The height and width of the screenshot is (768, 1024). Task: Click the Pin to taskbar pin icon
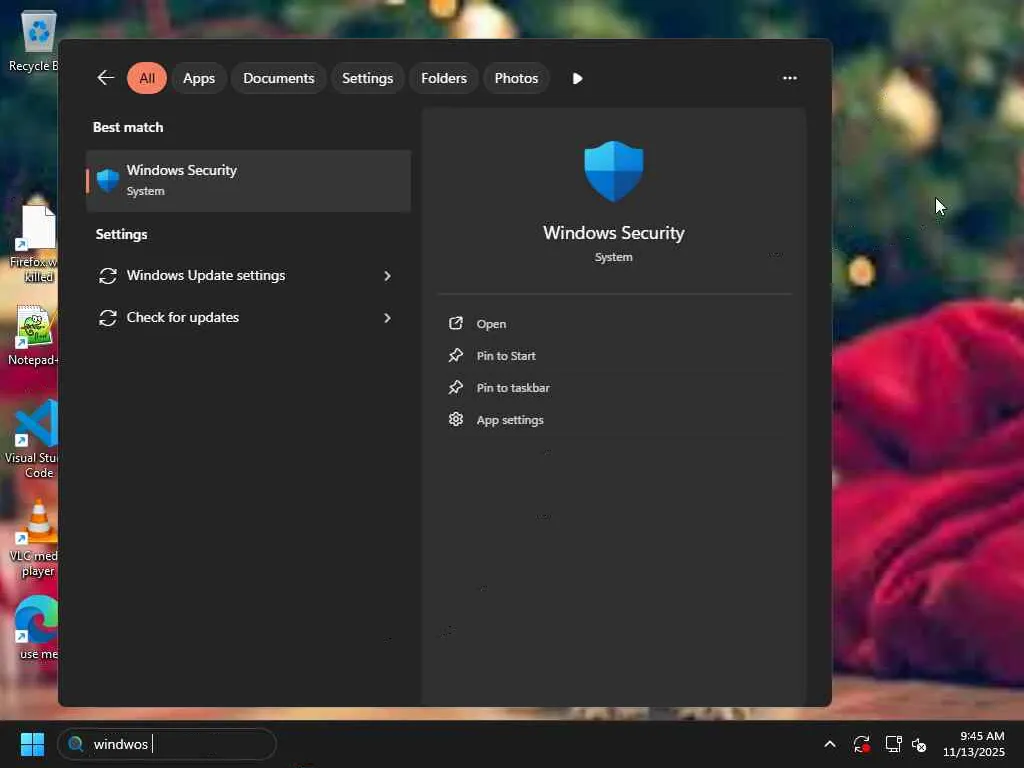(x=456, y=387)
